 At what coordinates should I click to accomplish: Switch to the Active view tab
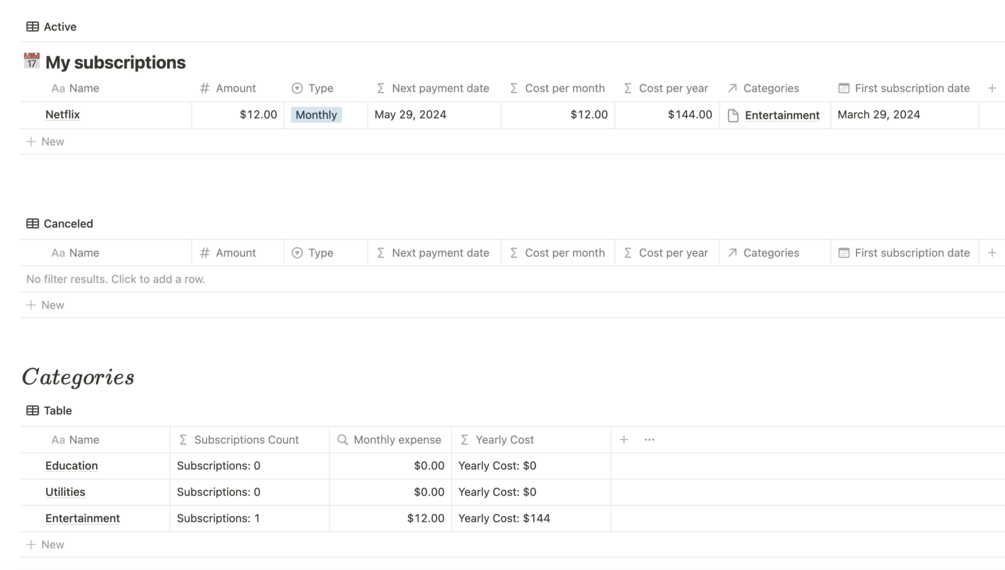click(59, 27)
